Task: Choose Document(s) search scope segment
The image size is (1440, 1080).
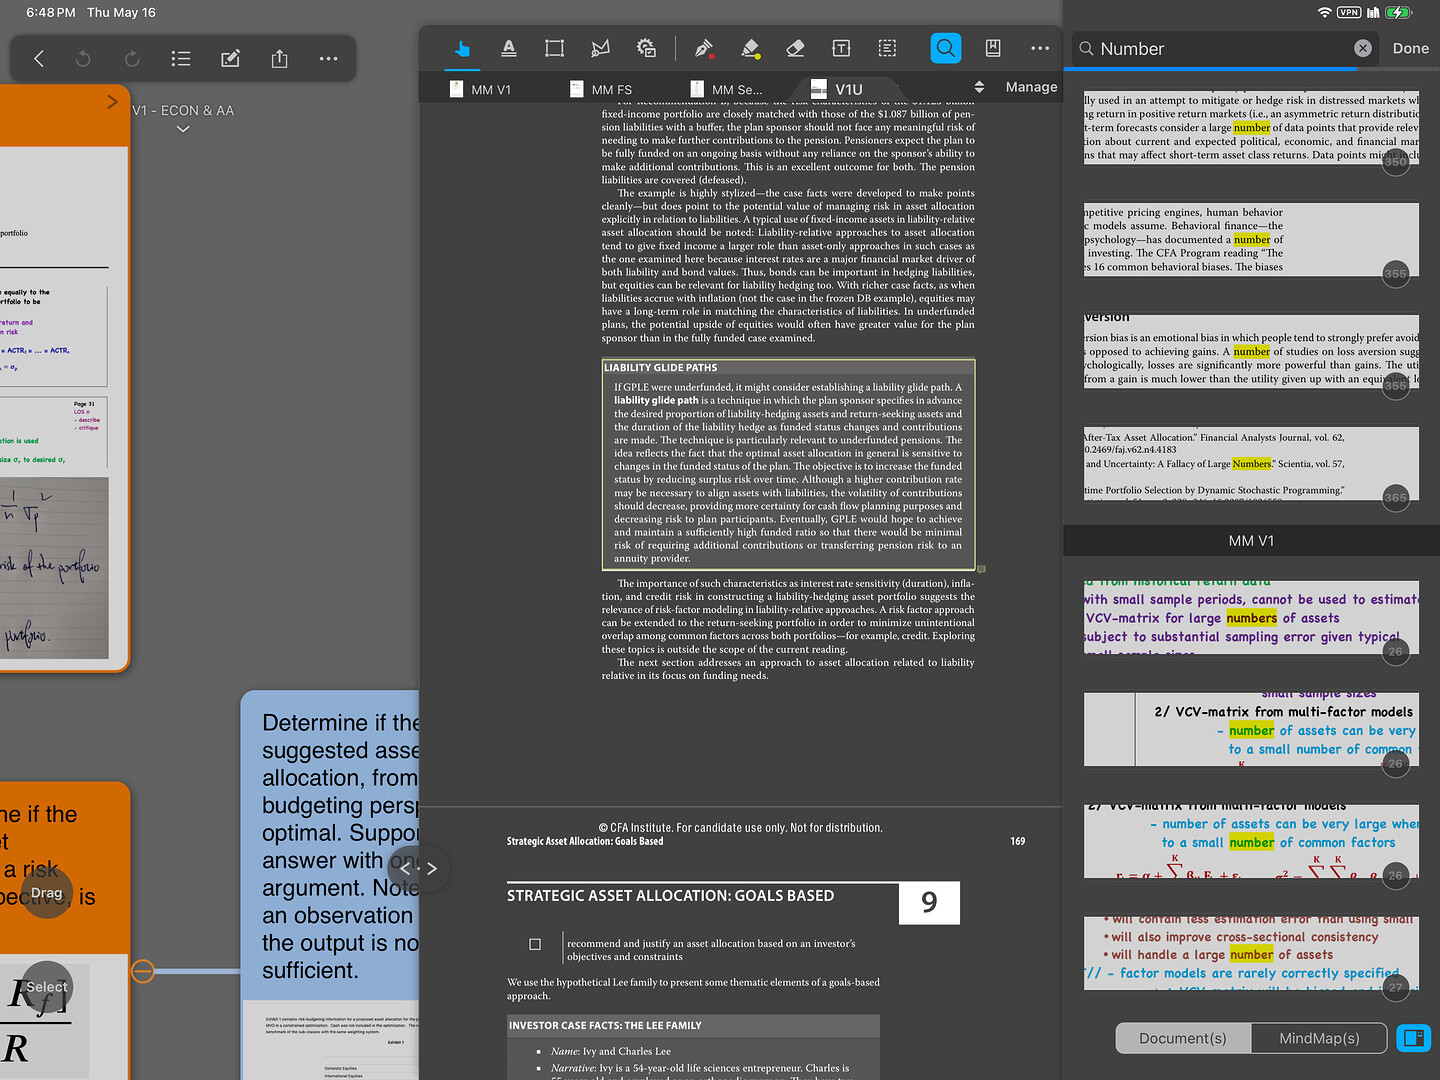Action: [x=1183, y=1038]
